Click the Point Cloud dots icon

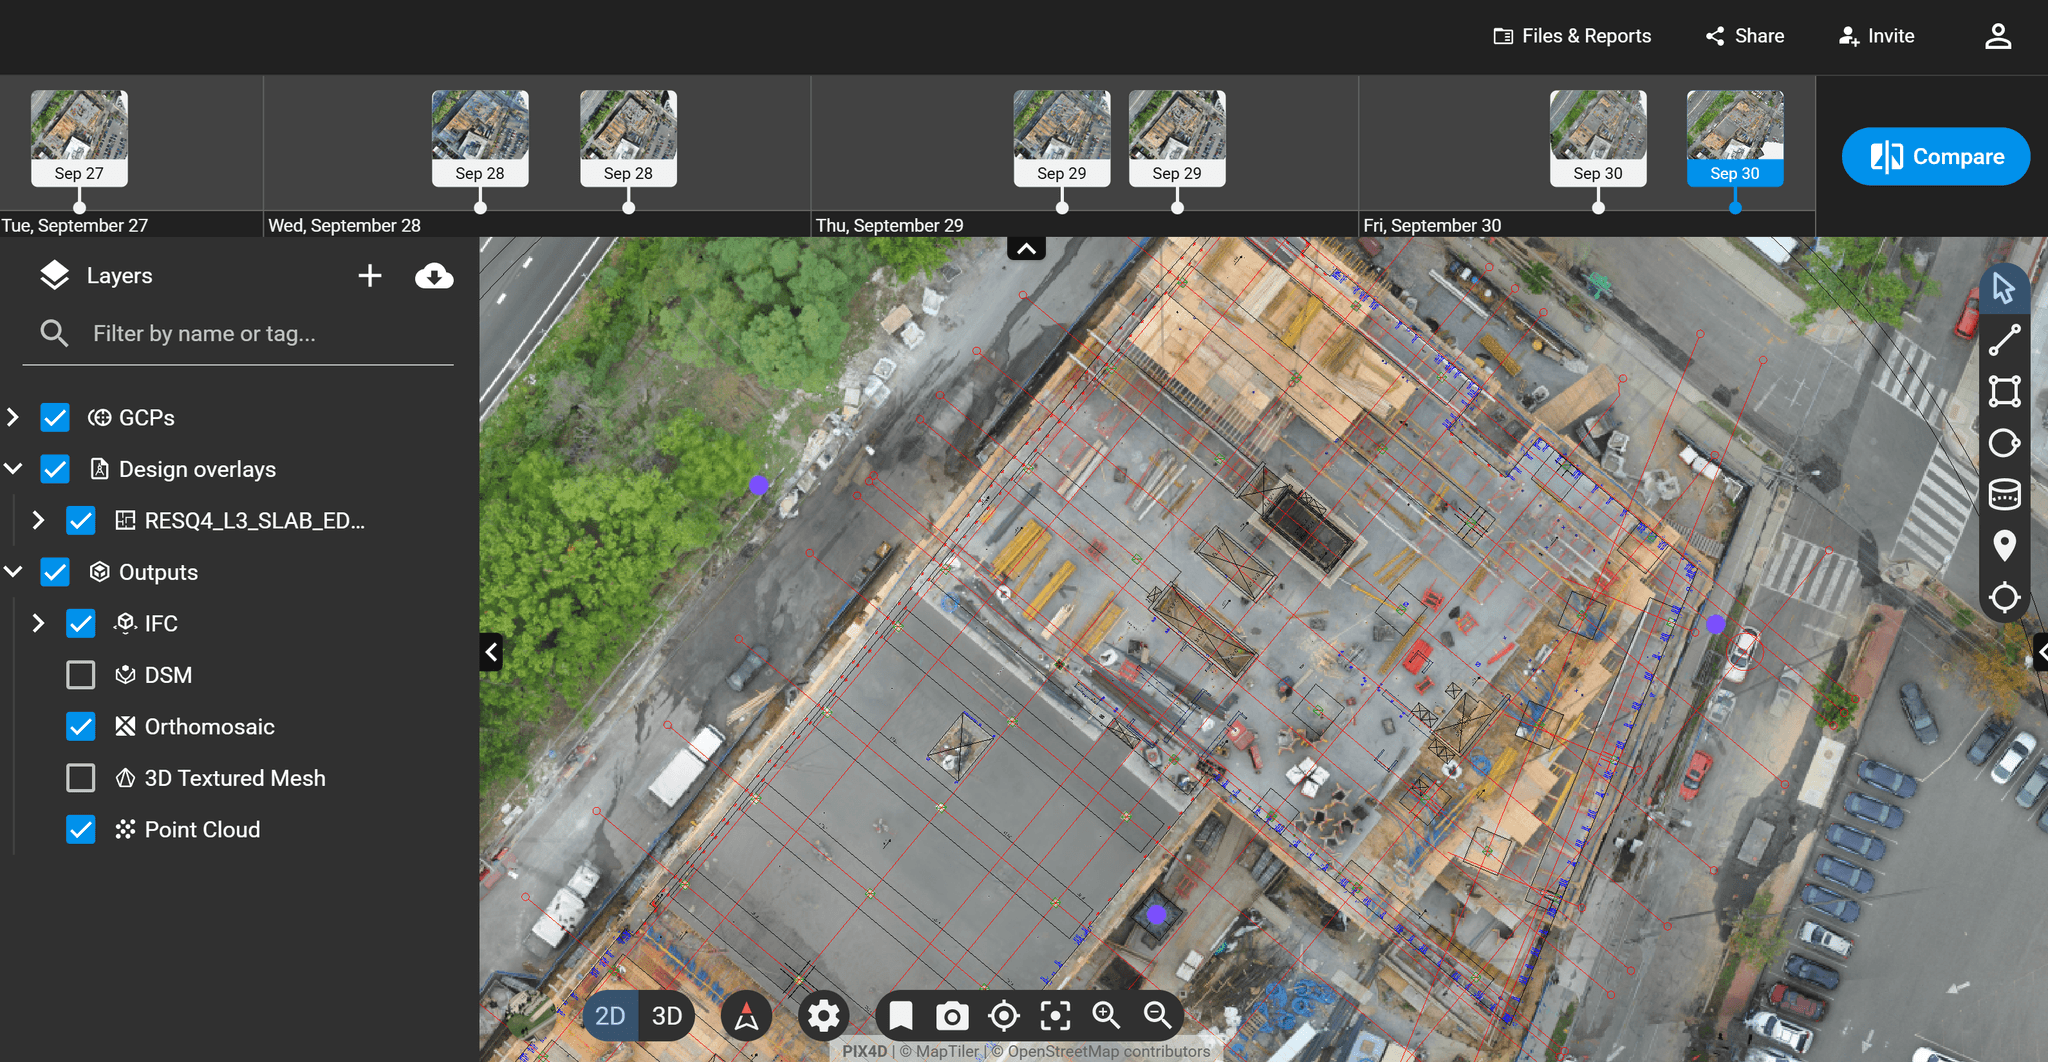click(125, 830)
